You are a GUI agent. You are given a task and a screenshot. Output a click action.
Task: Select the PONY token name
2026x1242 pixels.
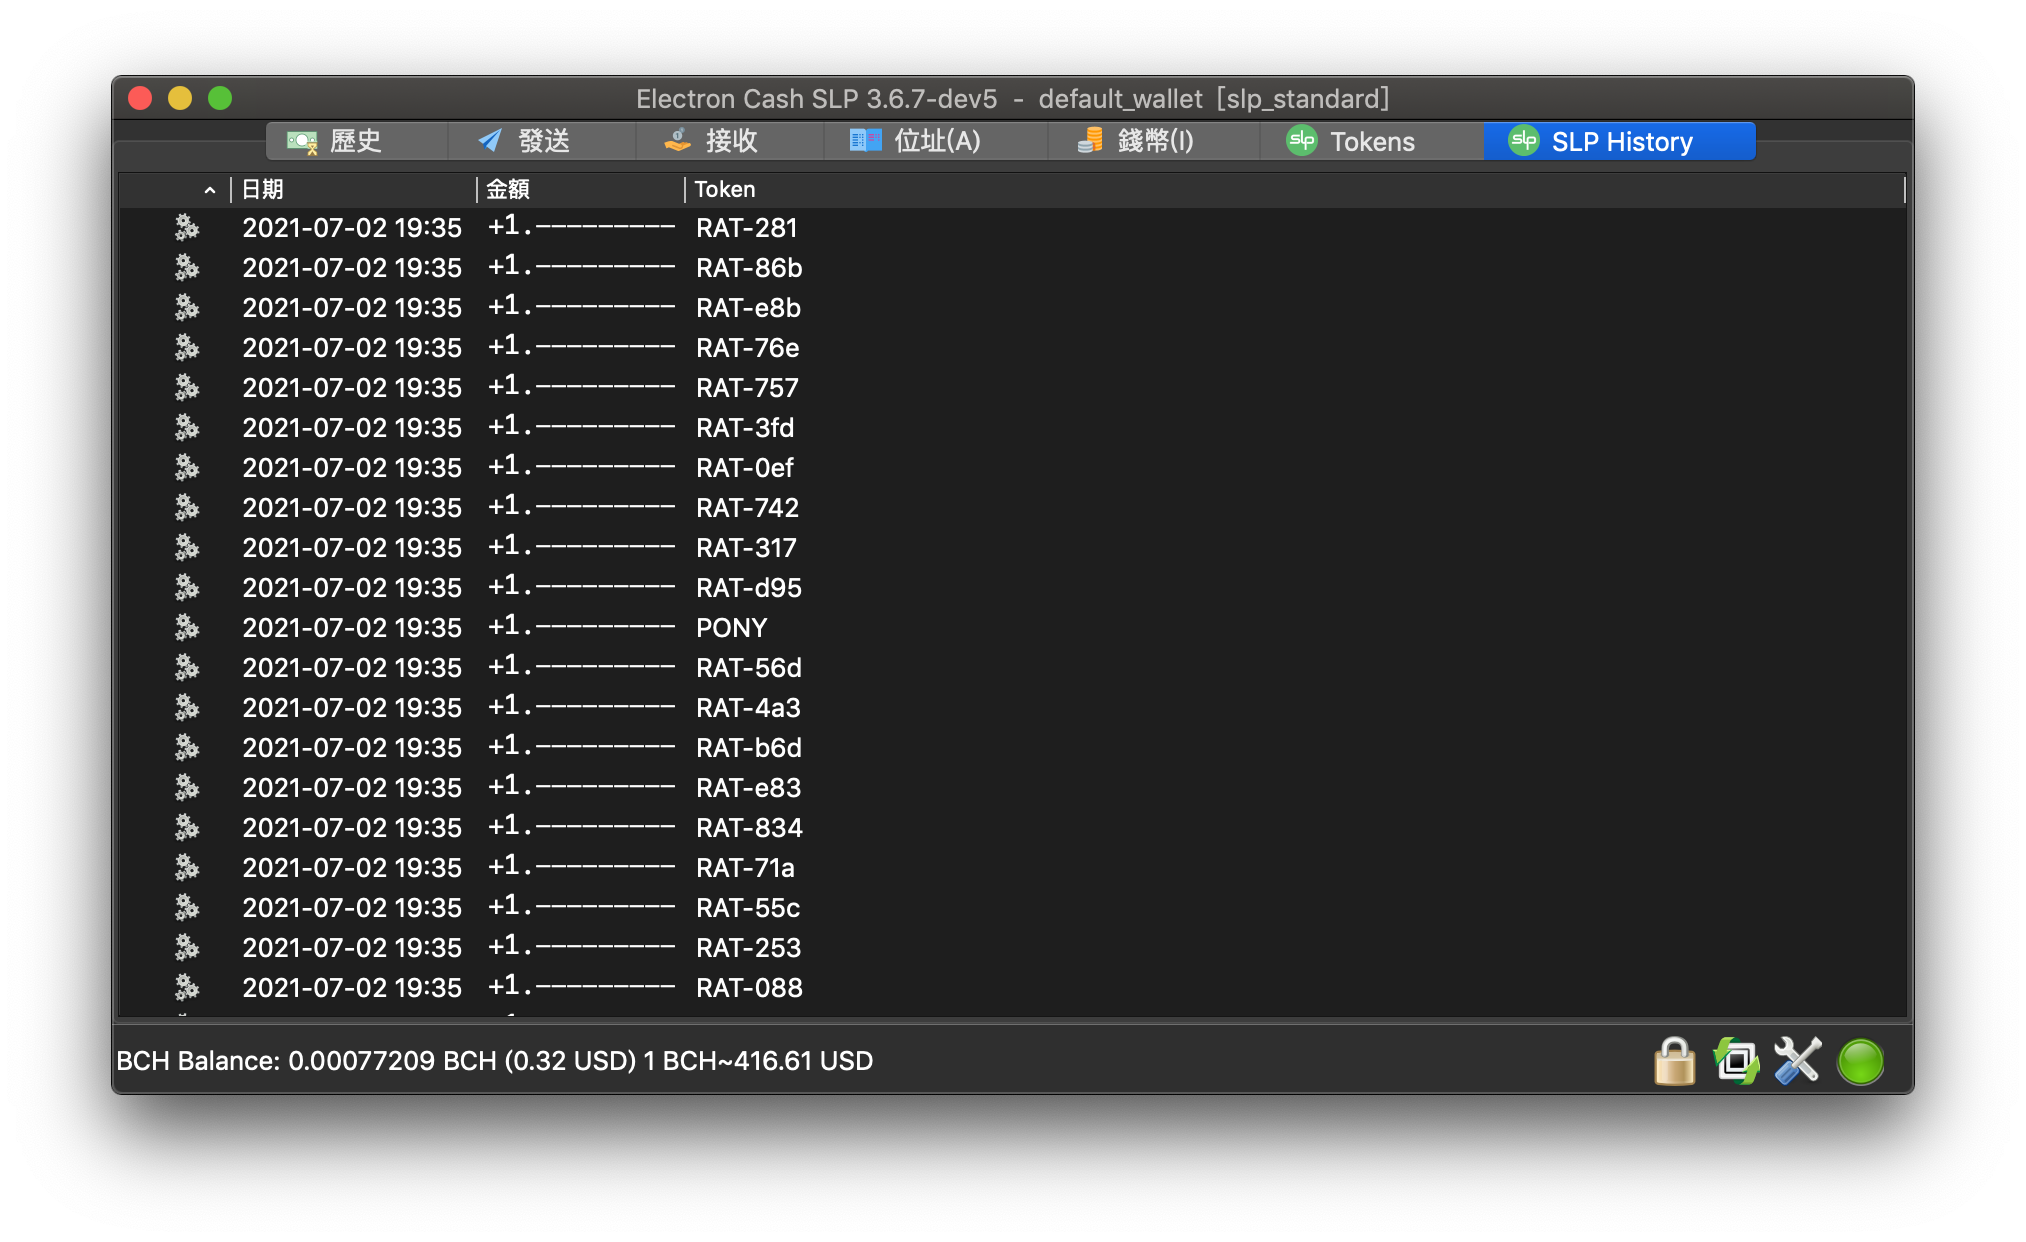tap(732, 628)
